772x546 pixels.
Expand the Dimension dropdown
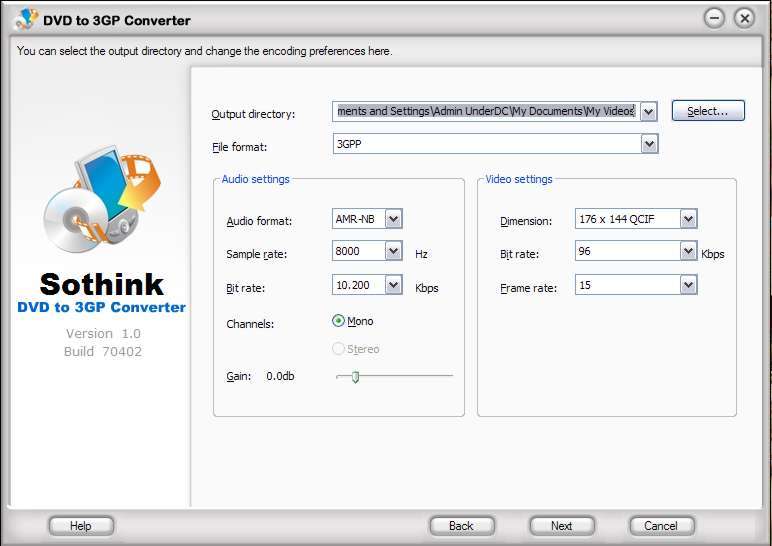pyautogui.click(x=688, y=219)
